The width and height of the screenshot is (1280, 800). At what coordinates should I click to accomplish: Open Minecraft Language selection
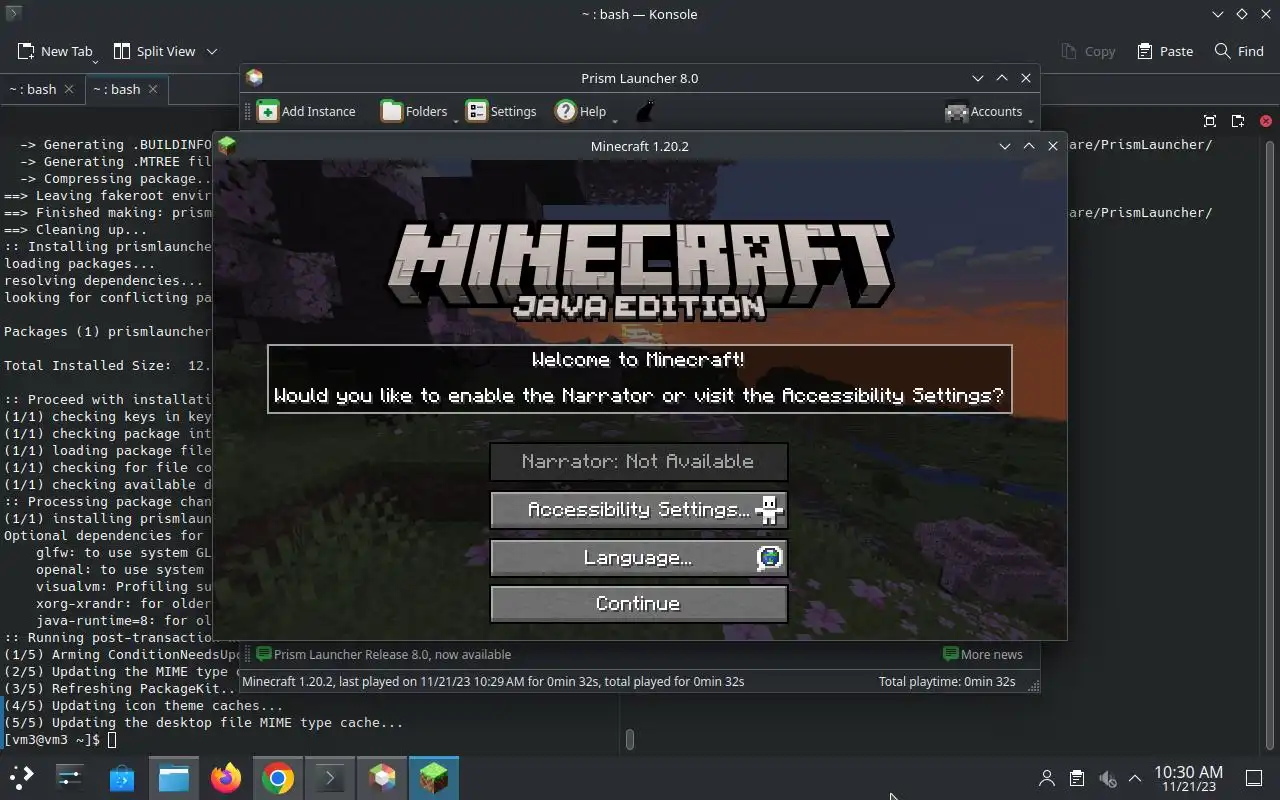638,557
